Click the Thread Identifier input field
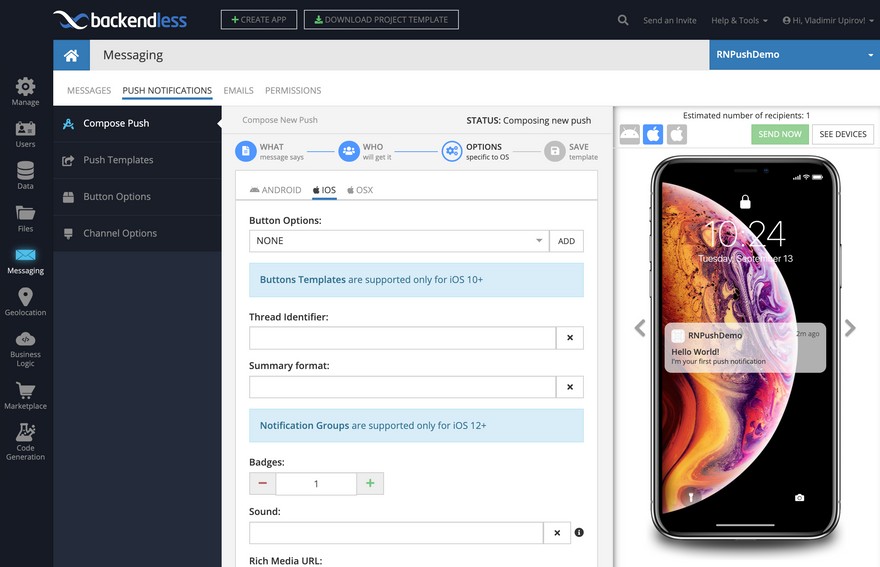The image size is (880, 567). point(402,338)
